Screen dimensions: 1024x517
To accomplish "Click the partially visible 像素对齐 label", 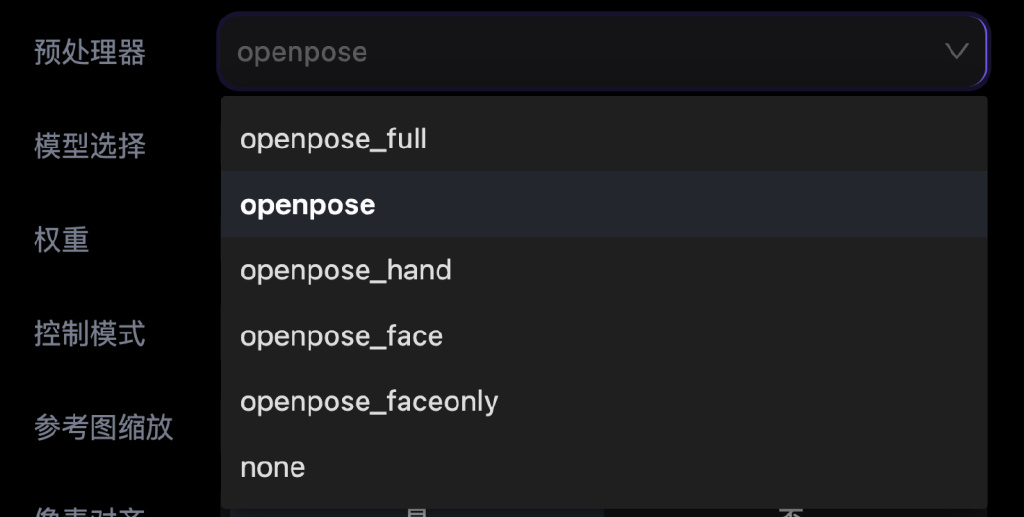I will point(90,512).
